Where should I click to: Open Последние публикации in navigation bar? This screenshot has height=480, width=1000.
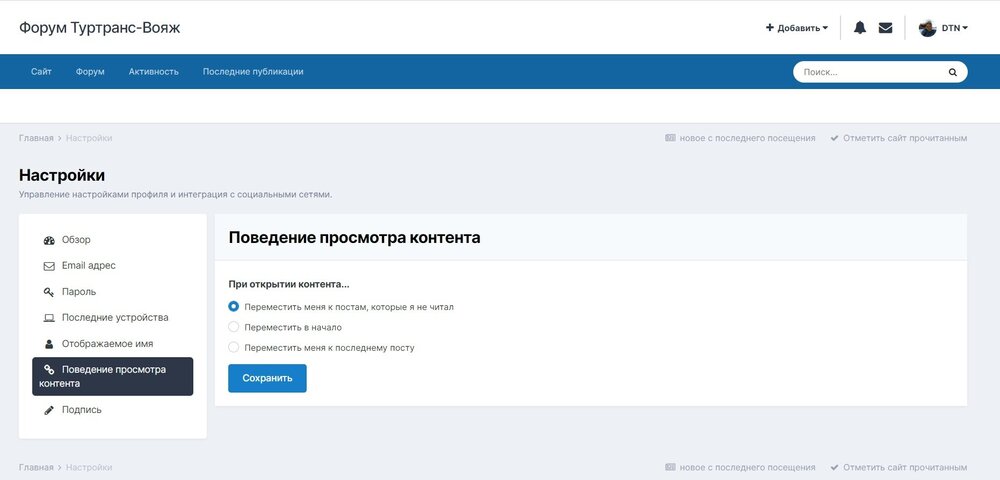pyautogui.click(x=253, y=71)
